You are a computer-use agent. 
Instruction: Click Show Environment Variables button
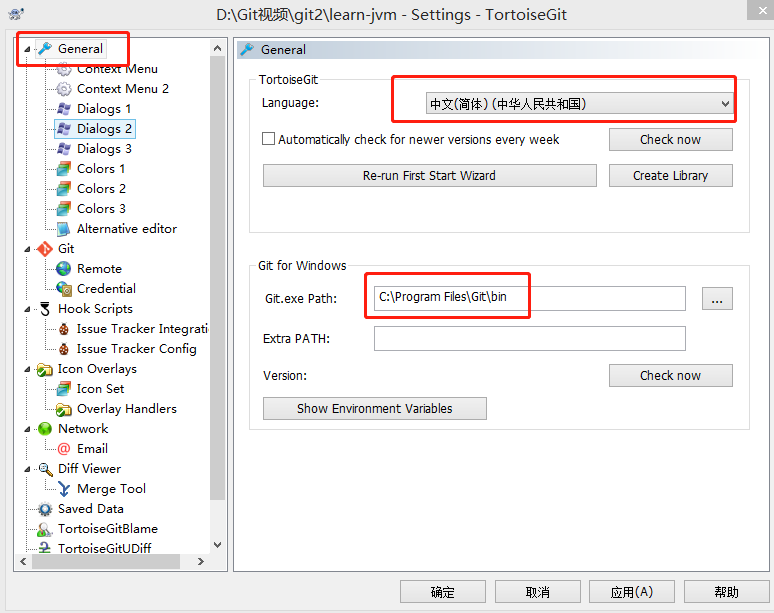(375, 409)
